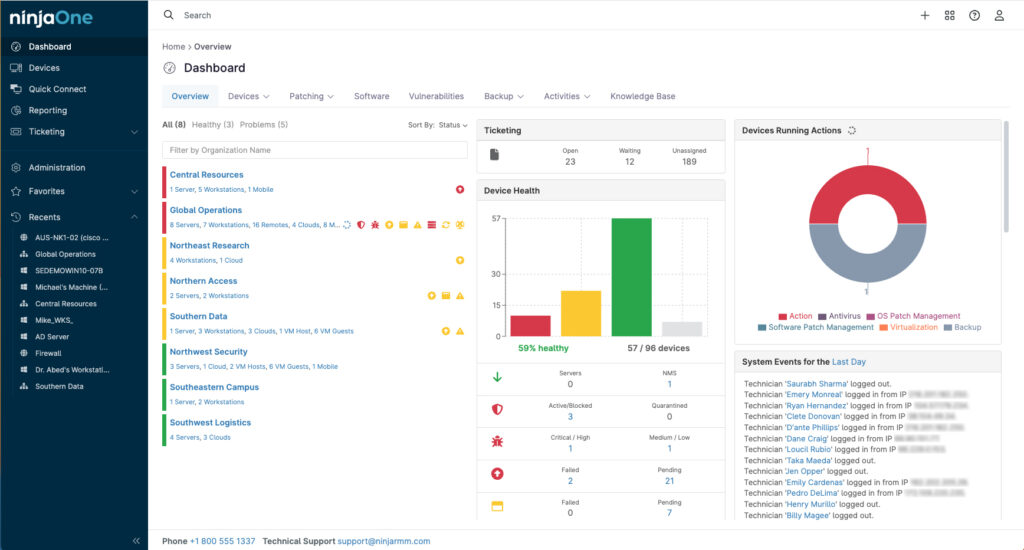Open the Northwest Security organization link
This screenshot has width=1024, height=550.
click(x=208, y=352)
